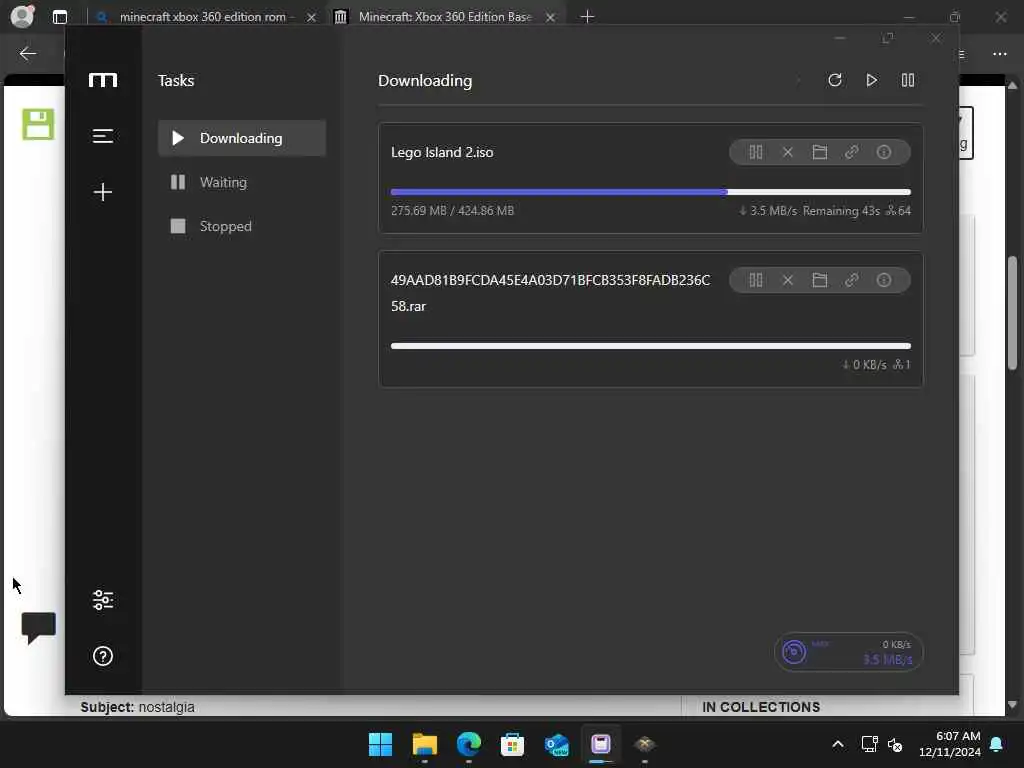Viewport: 1024px width, 768px height.
Task: Open browser settings three-dot menu
Action: point(1000,54)
